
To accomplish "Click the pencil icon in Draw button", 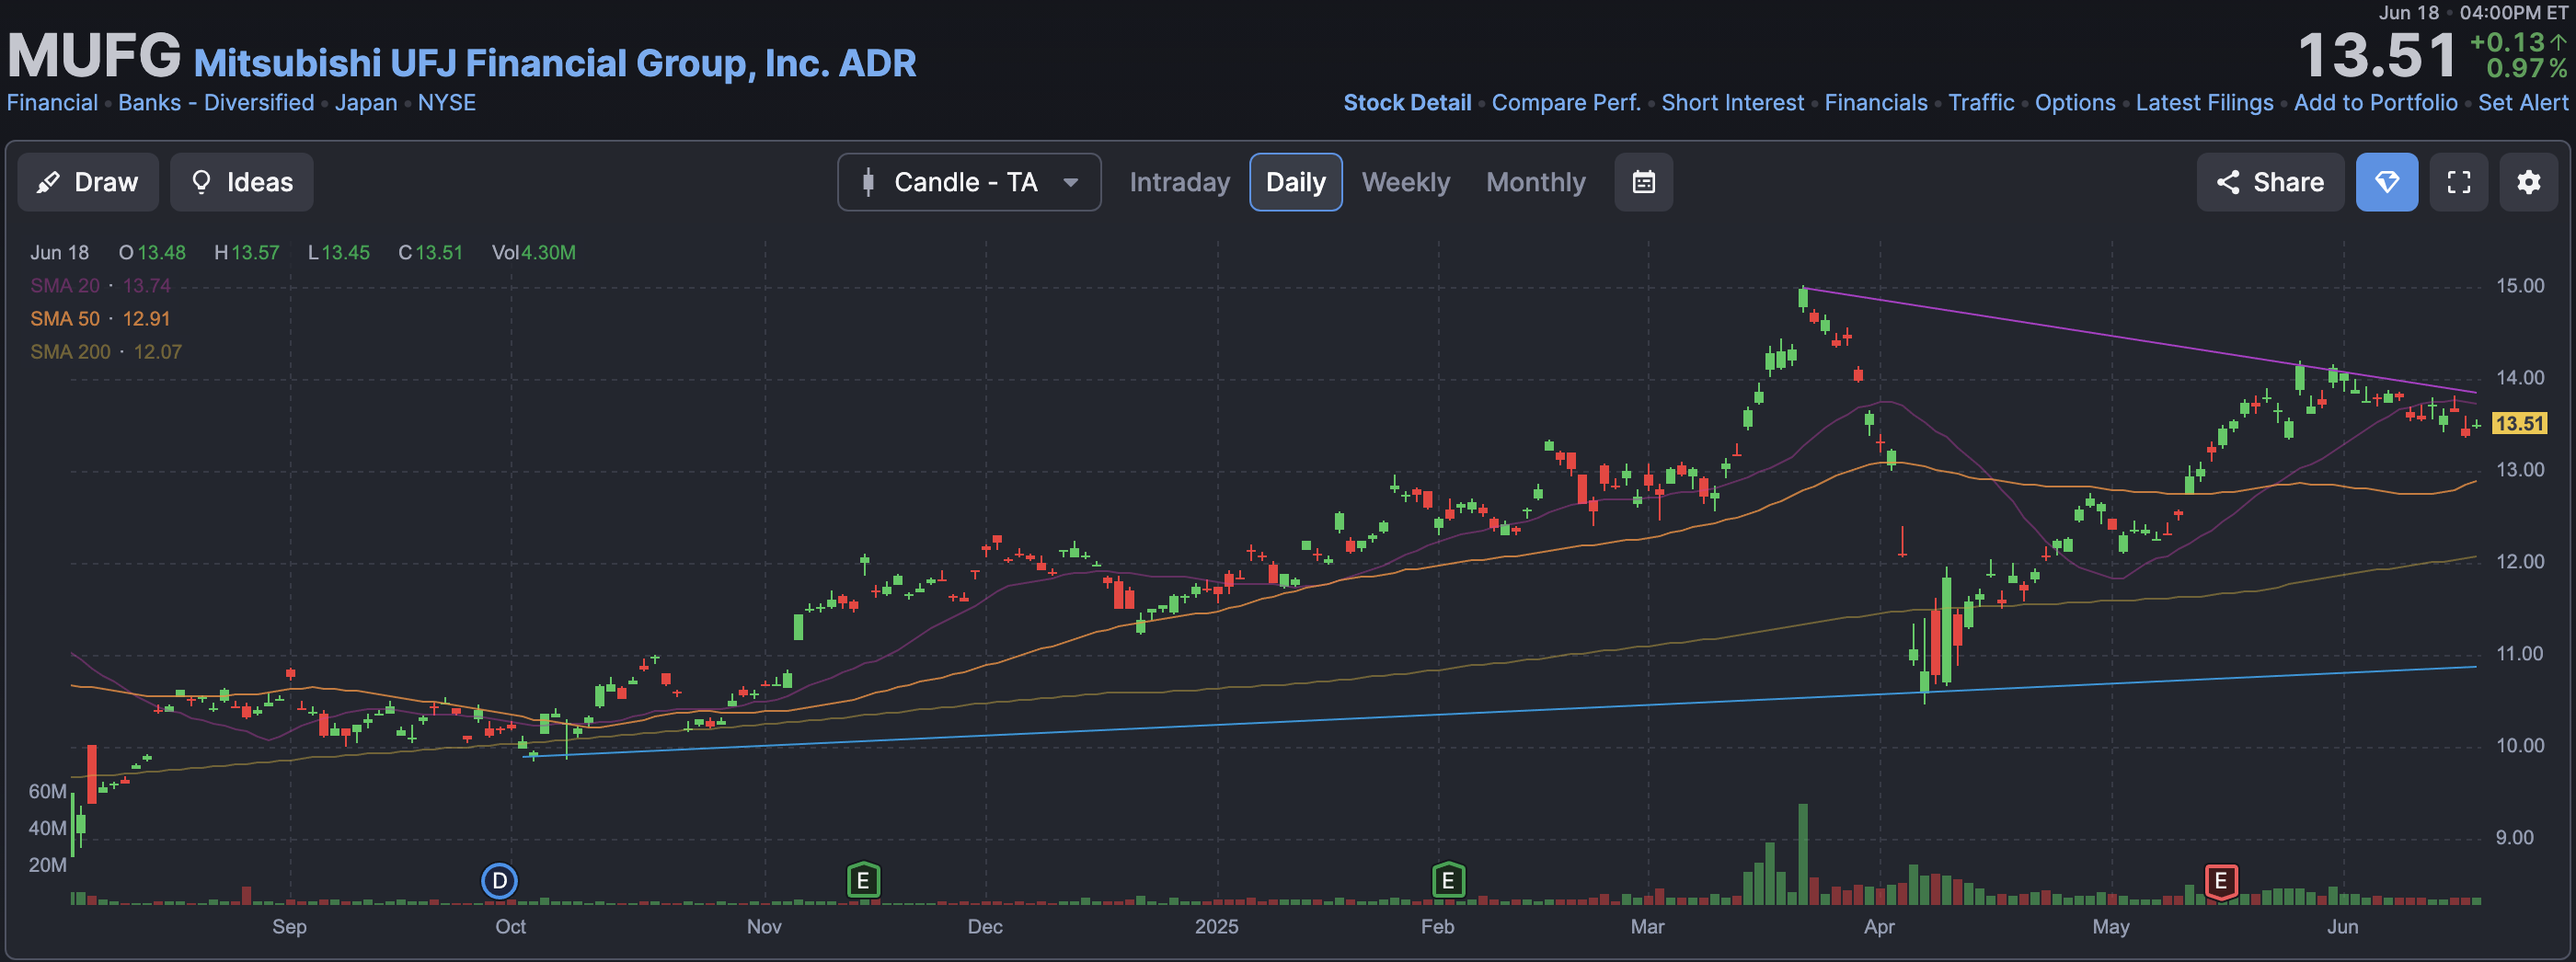I will 47,182.
